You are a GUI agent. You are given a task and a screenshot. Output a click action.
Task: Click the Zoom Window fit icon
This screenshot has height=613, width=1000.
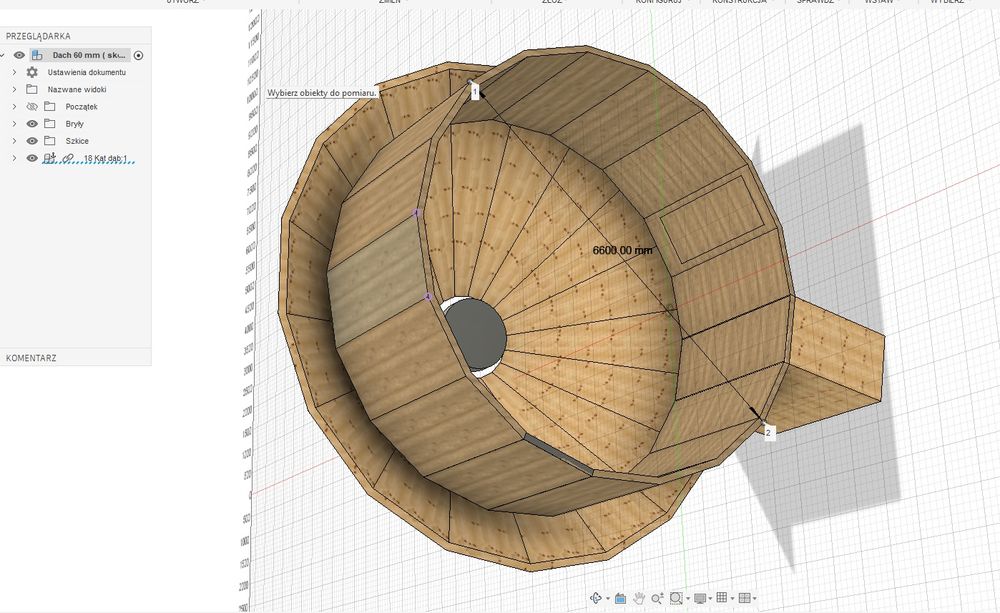[x=676, y=598]
